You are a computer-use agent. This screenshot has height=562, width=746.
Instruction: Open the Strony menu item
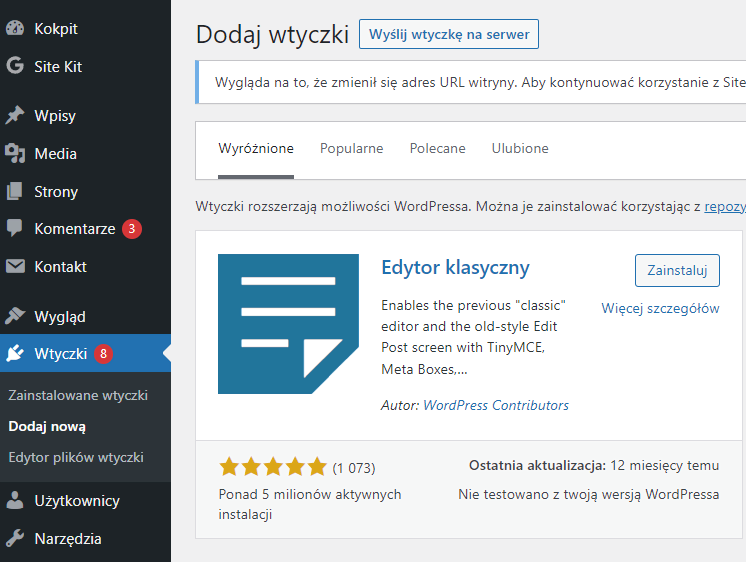coord(85,192)
